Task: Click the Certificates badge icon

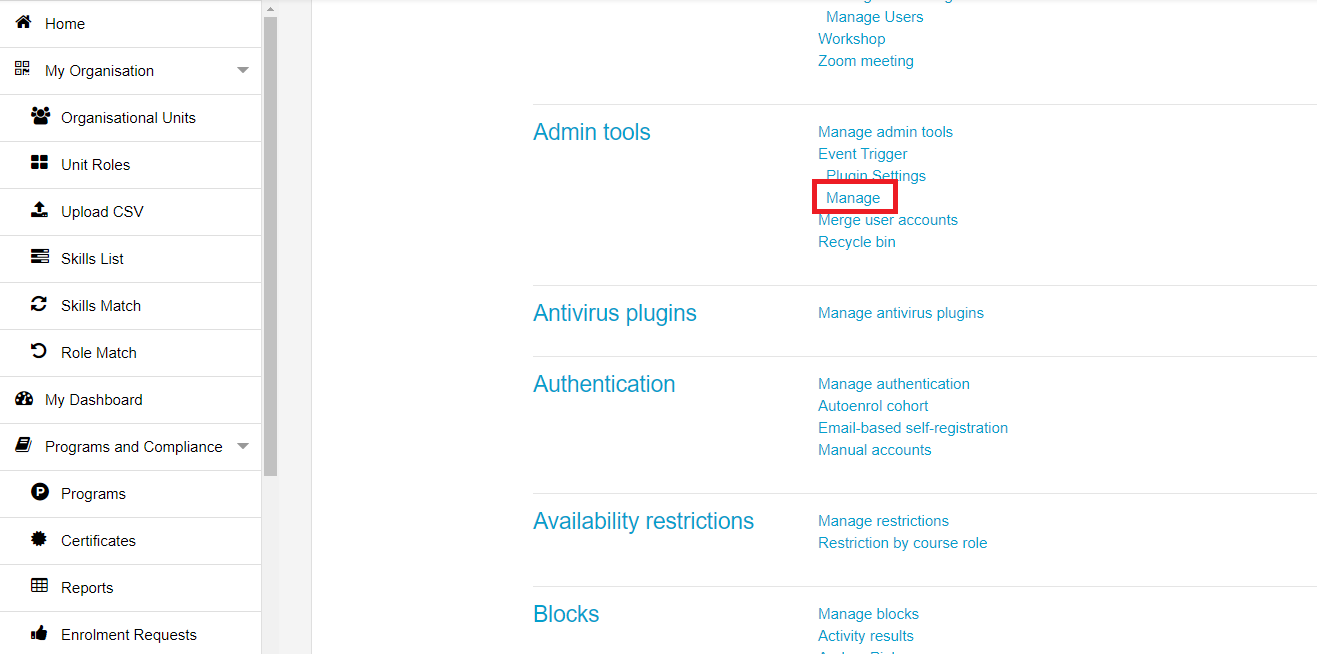Action: [40, 539]
